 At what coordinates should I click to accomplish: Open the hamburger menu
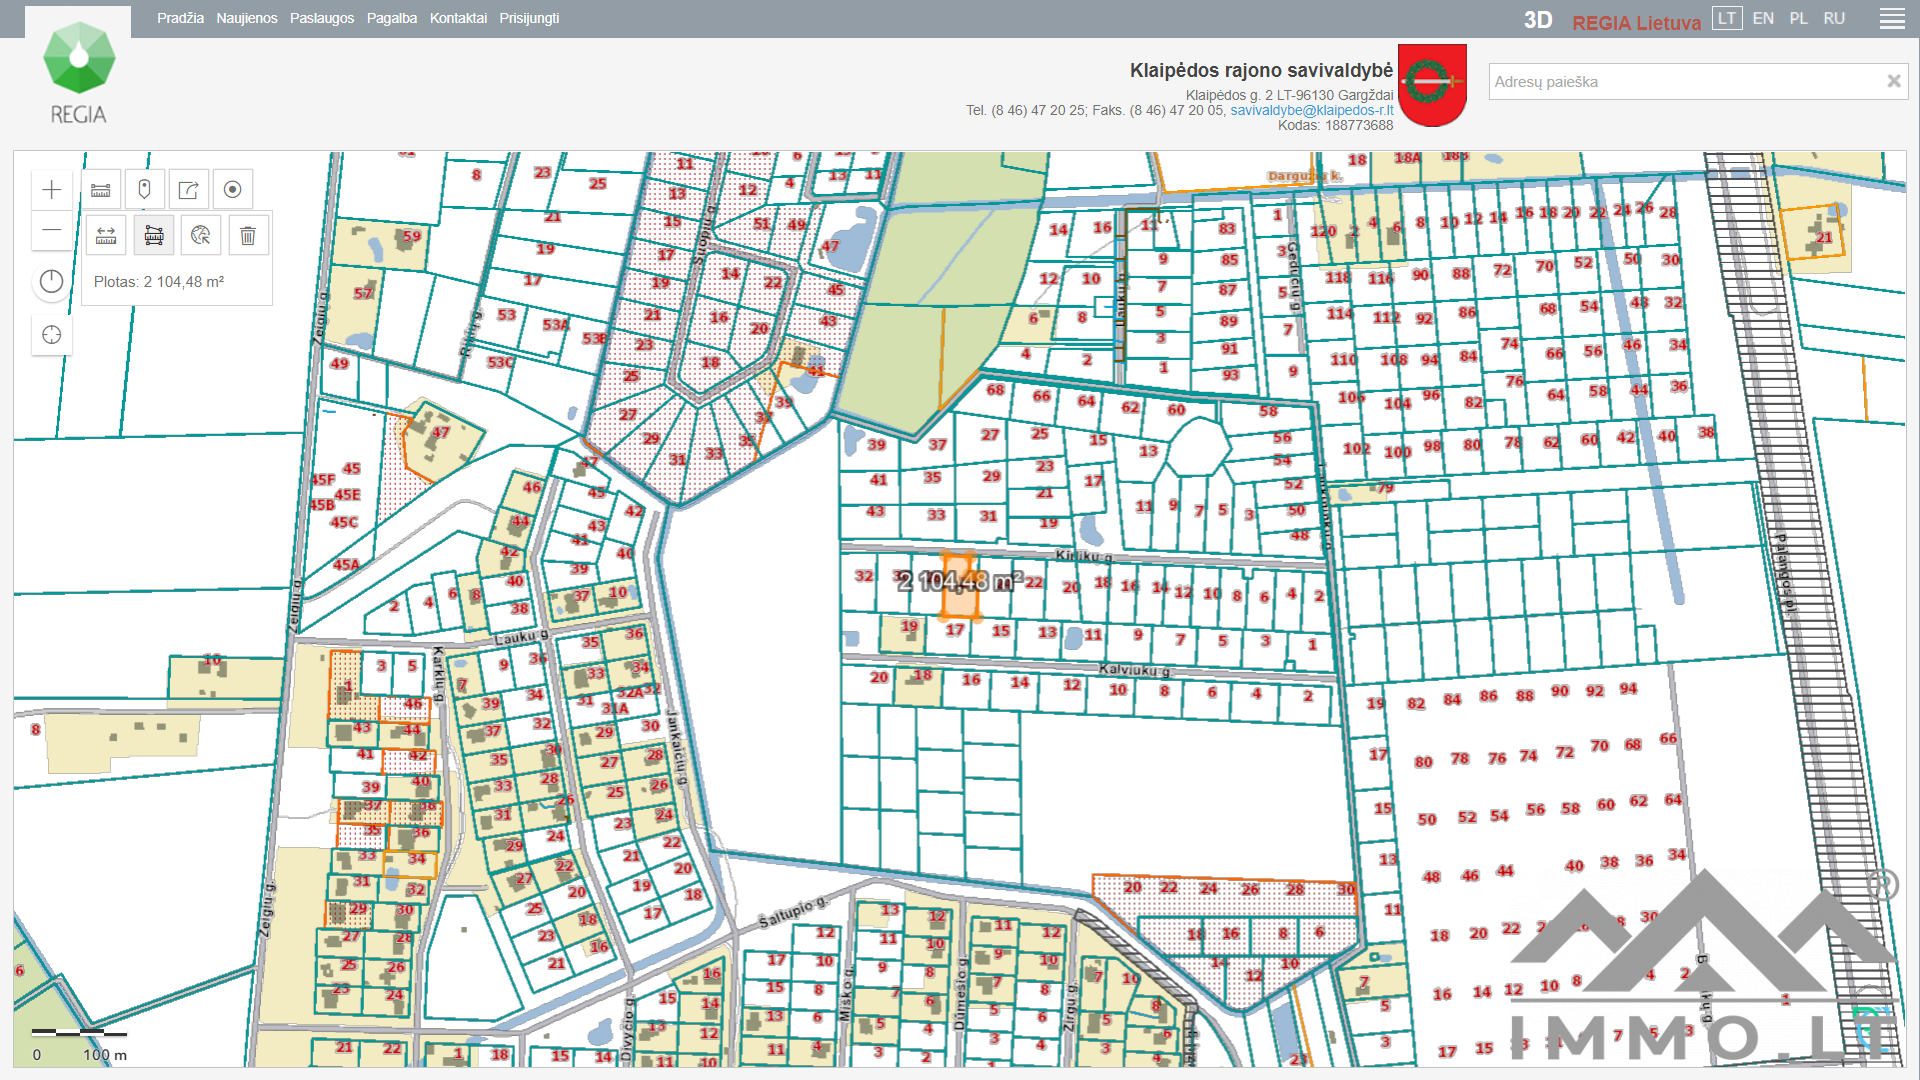tap(1892, 19)
